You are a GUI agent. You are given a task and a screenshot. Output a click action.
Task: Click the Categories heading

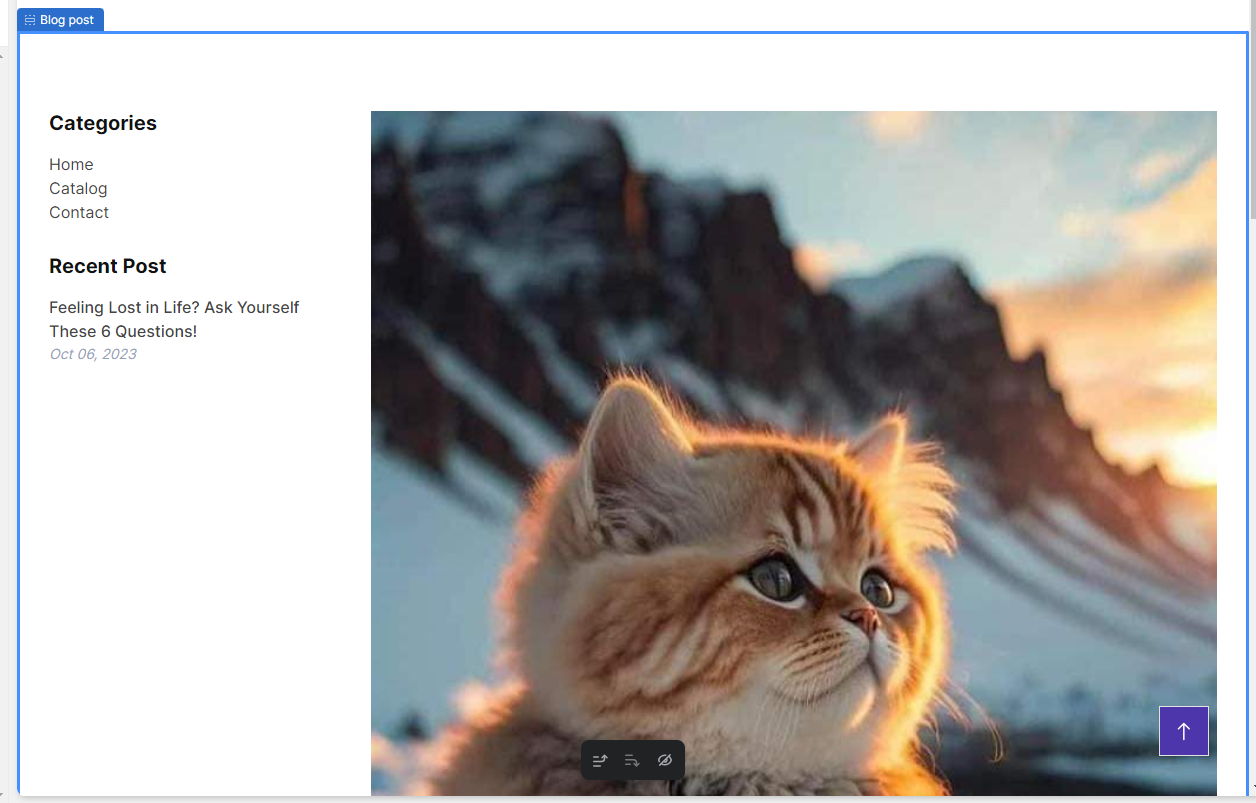point(103,123)
